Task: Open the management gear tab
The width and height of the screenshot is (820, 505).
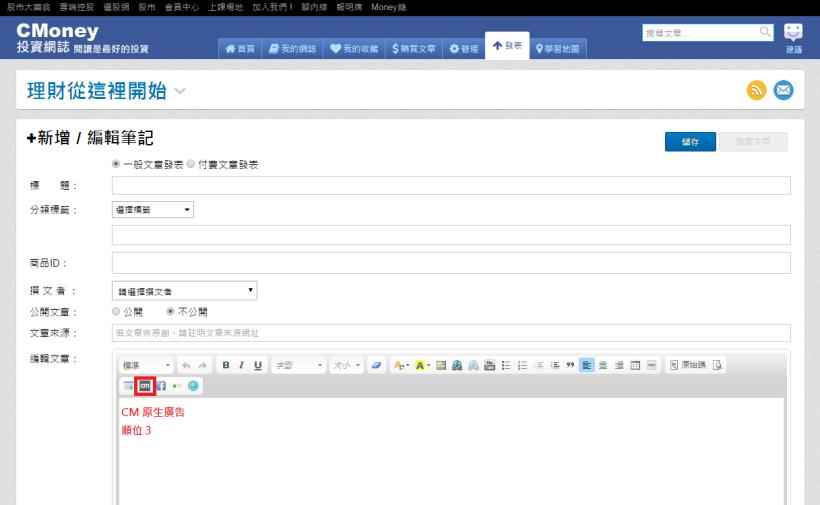Action: (x=464, y=49)
